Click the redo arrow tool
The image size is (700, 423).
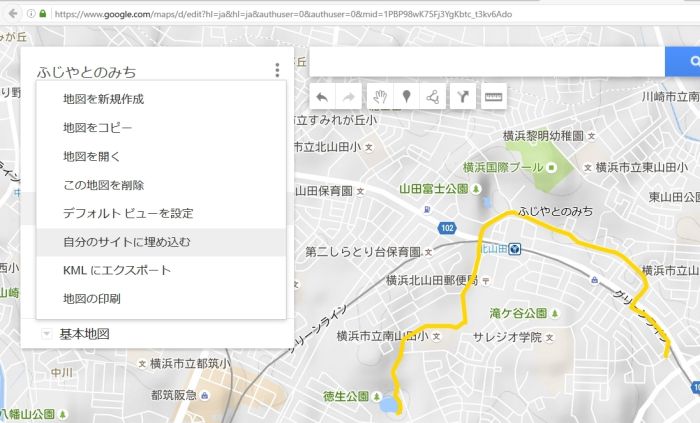point(349,96)
